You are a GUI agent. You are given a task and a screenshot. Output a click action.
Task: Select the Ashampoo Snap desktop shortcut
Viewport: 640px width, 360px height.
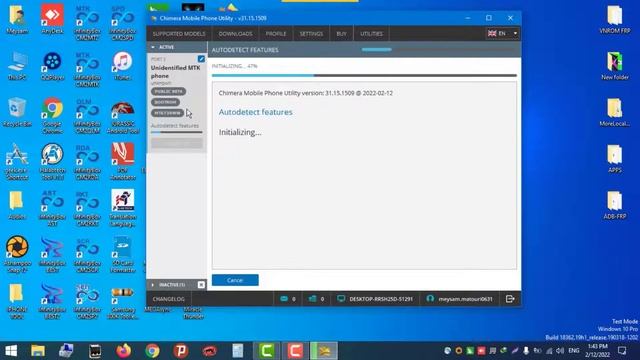17,254
